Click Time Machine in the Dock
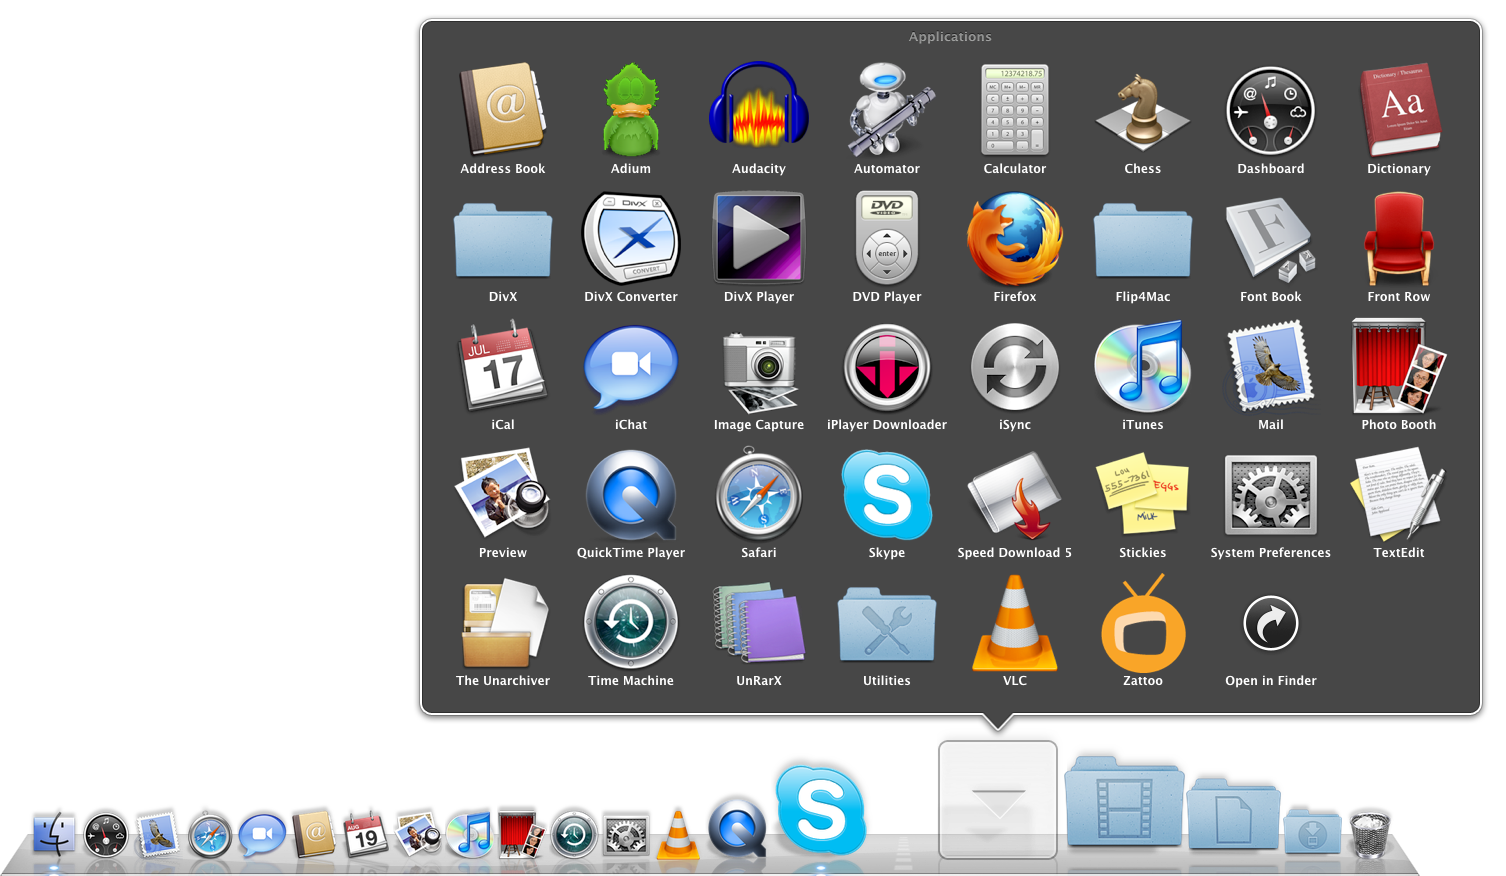The image size is (1506, 876). pos(574,835)
